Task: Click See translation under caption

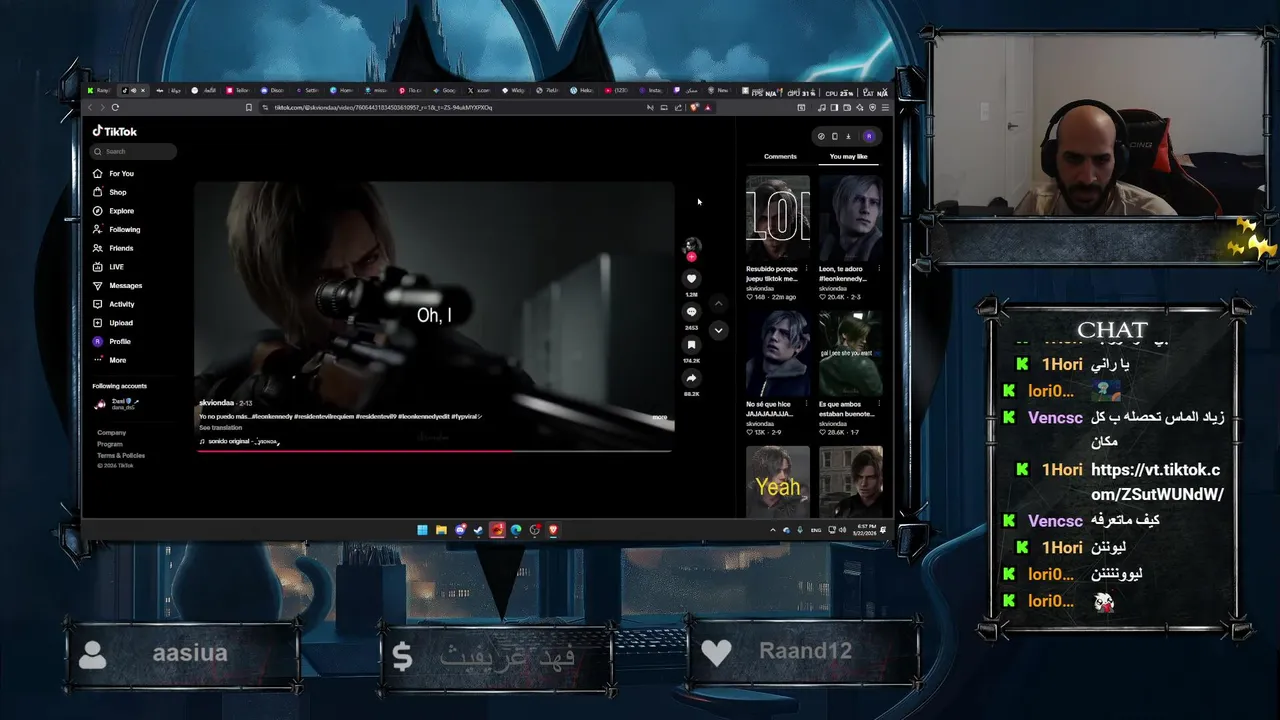Action: click(x=220, y=428)
